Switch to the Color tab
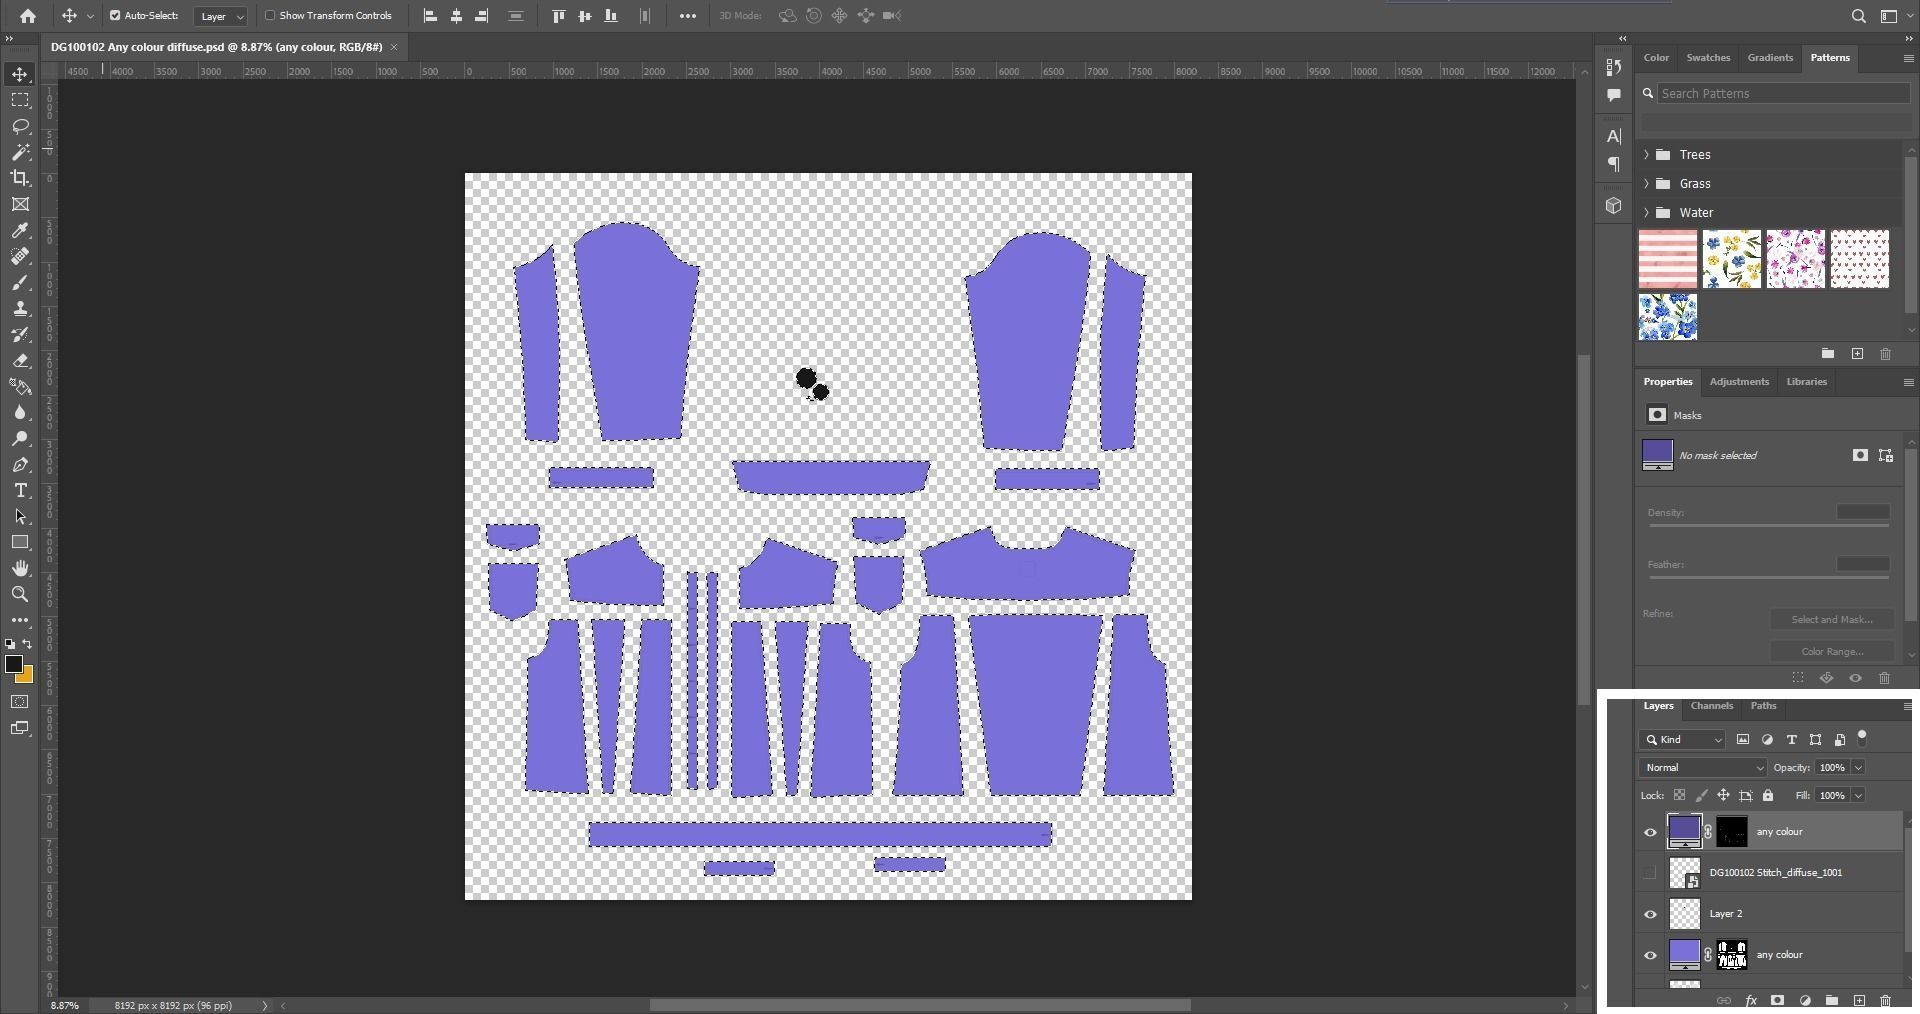This screenshot has height=1014, width=1920. 1656,58
